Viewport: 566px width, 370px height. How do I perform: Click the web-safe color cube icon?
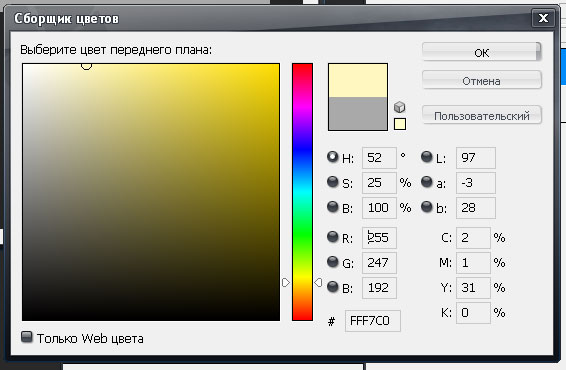point(400,107)
